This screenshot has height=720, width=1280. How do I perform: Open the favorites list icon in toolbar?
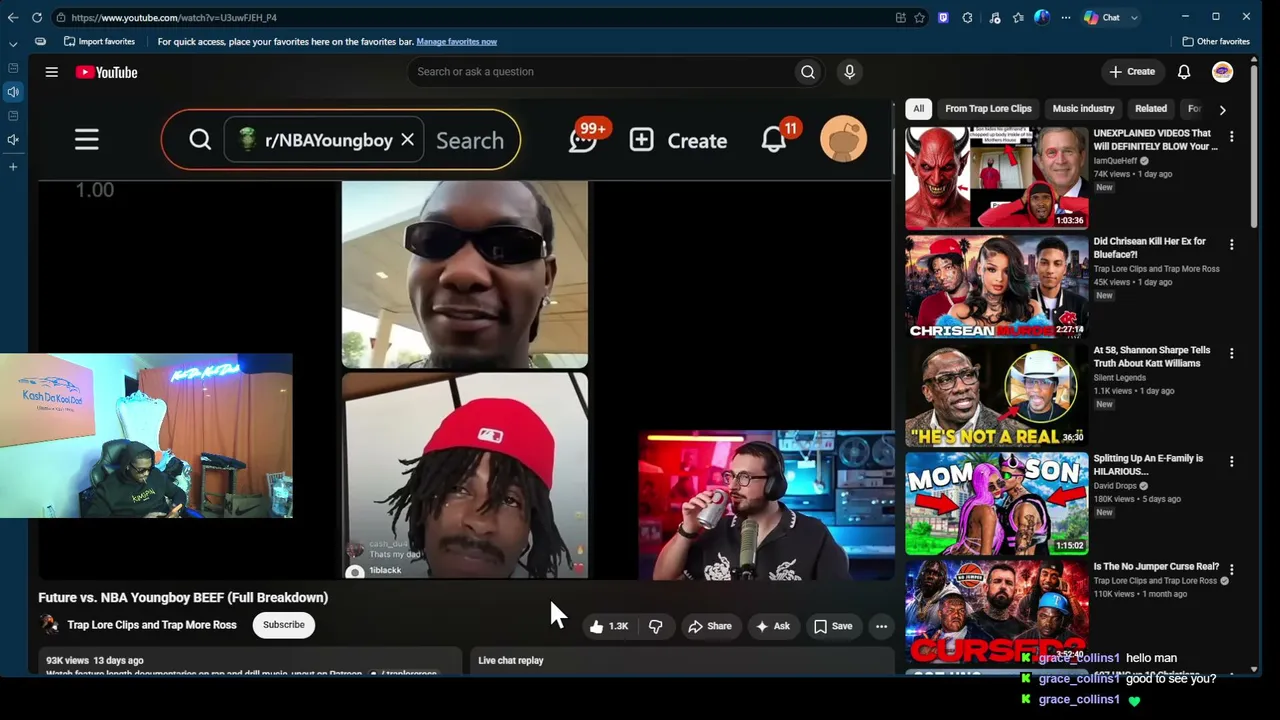(1018, 17)
